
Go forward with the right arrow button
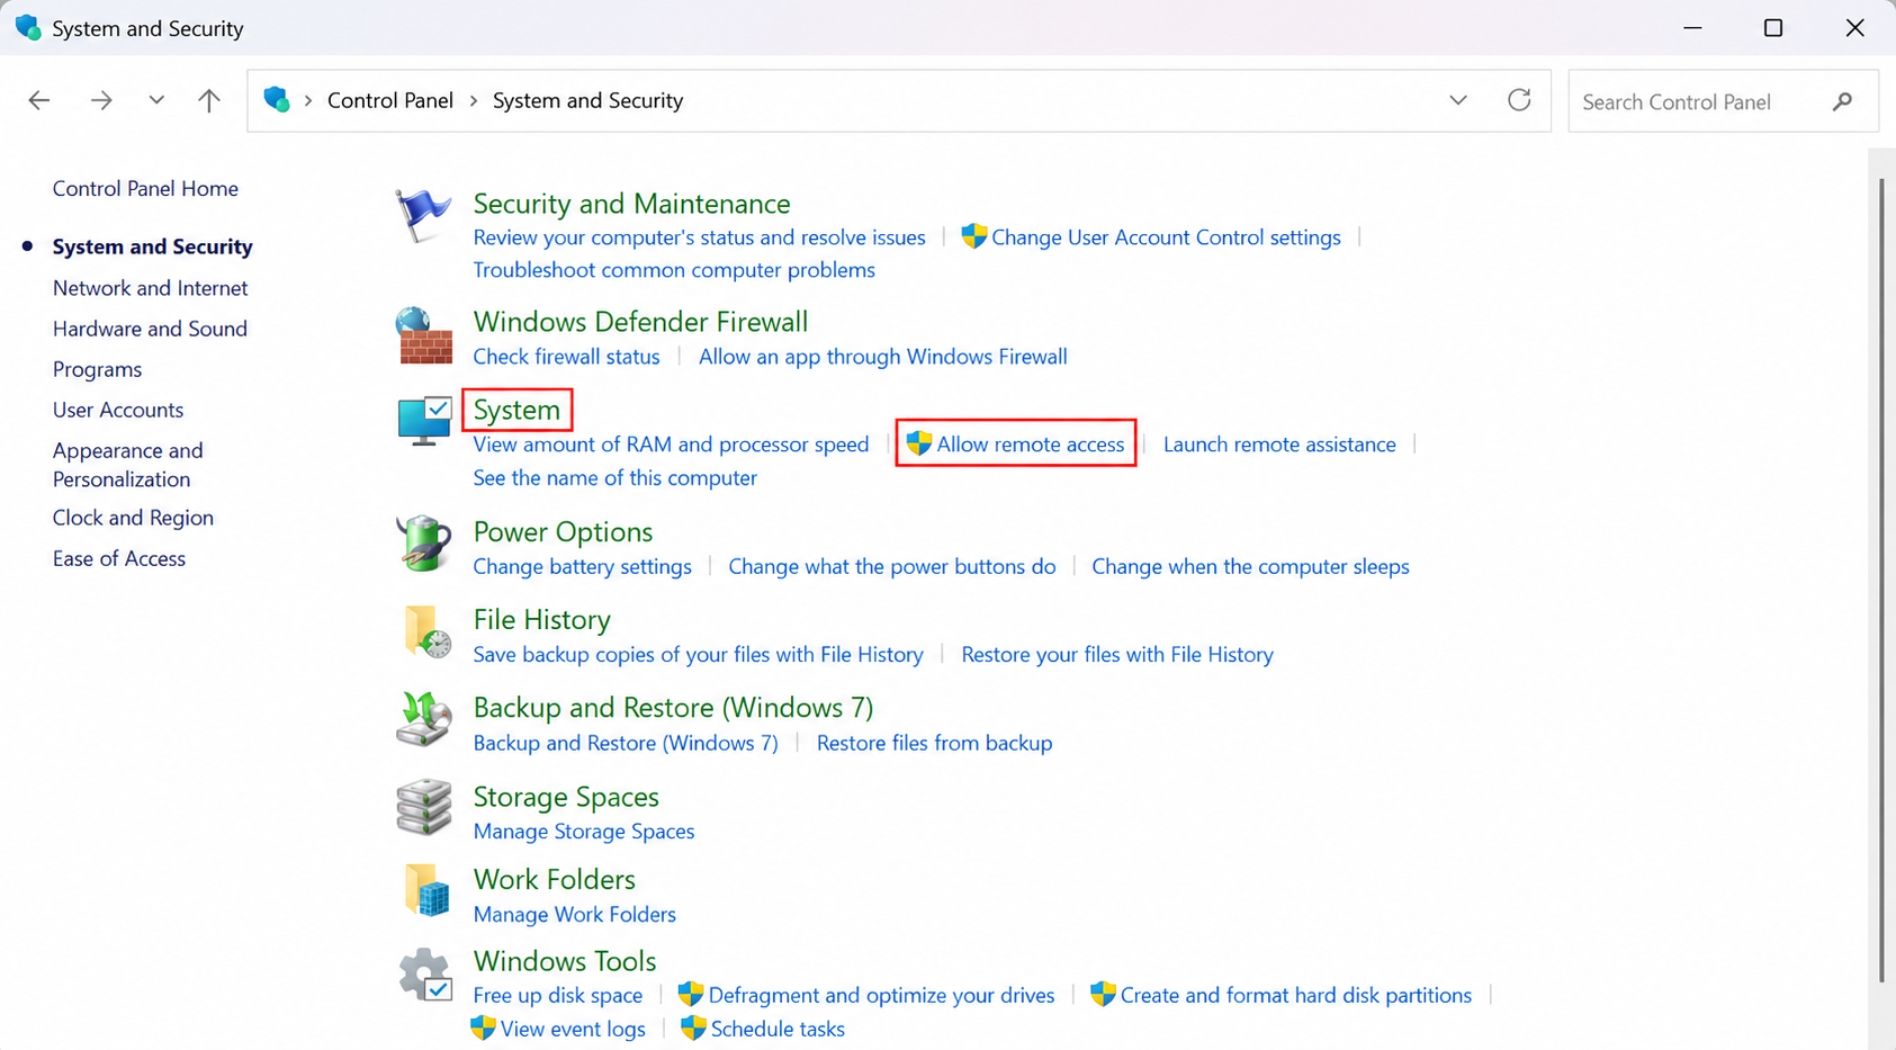coord(101,100)
